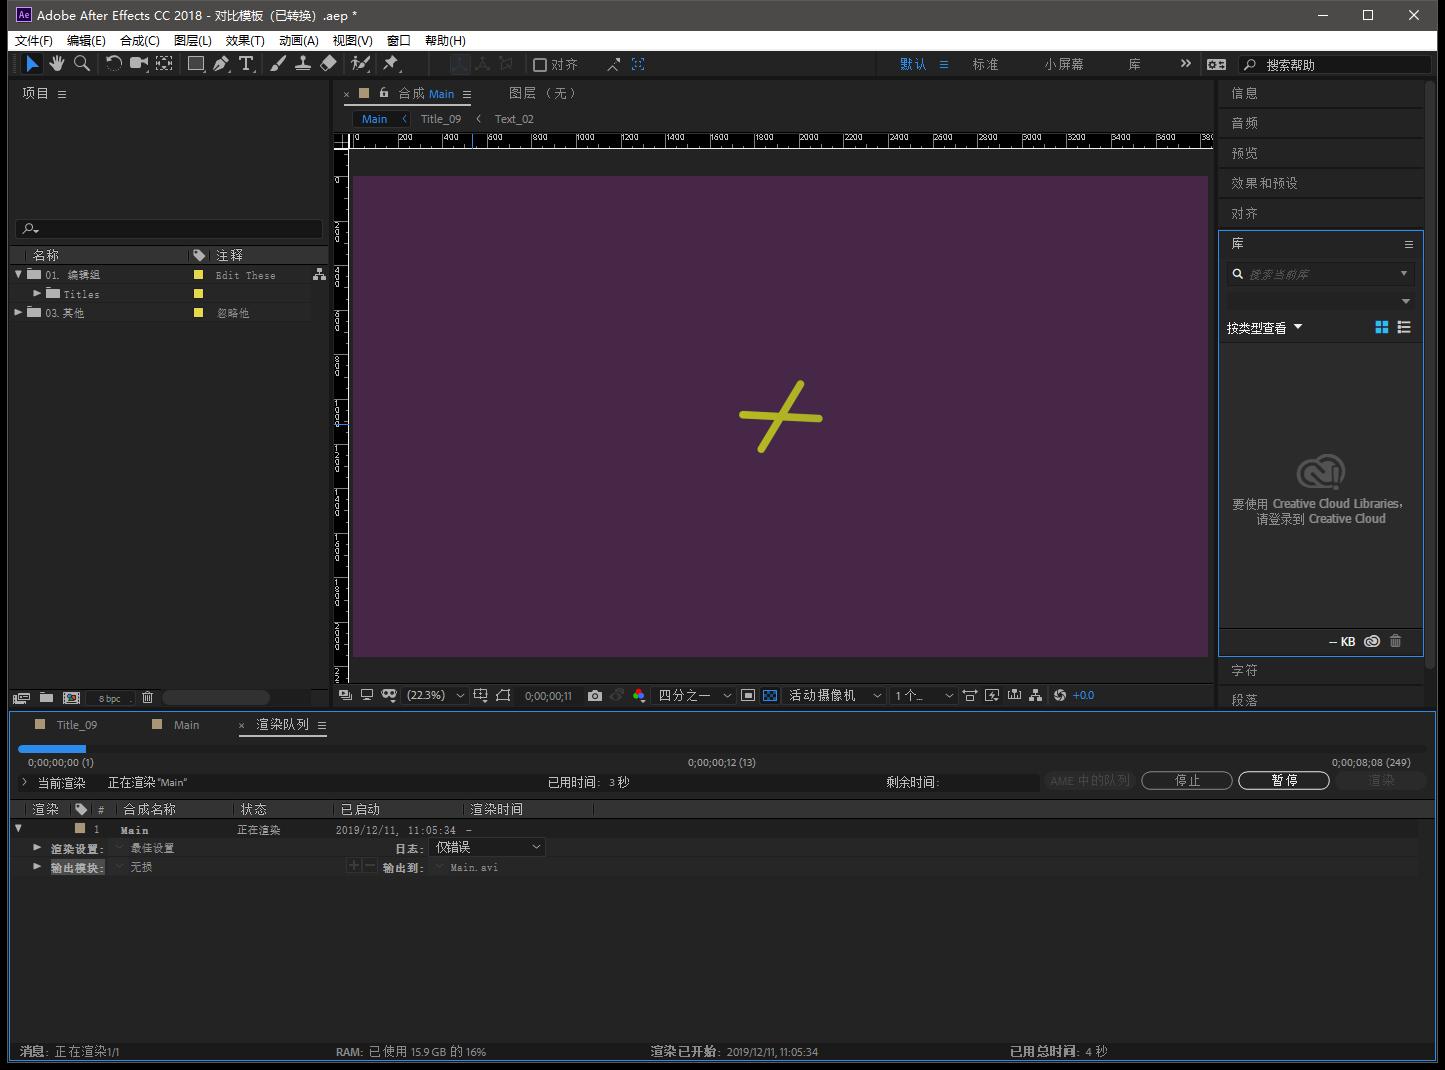Viewport: 1445px width, 1070px height.
Task: Open the 四分之一 resolution dropdown
Action: click(x=695, y=695)
